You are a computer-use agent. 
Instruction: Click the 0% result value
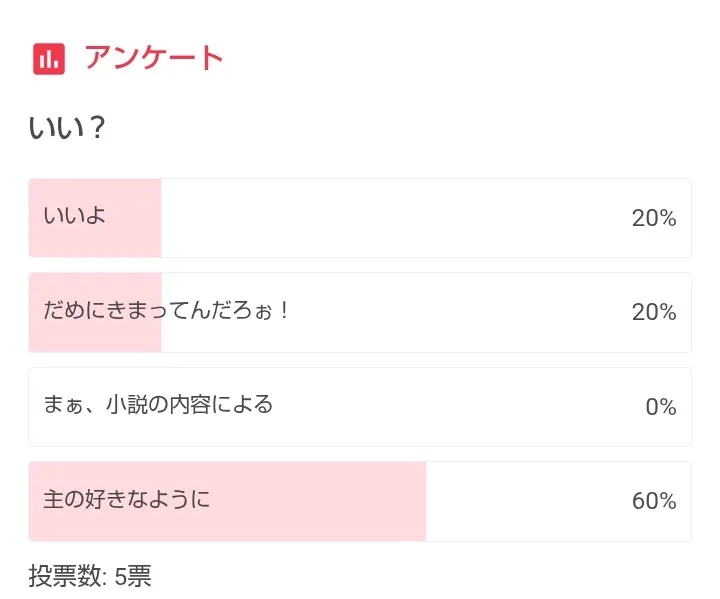point(661,407)
